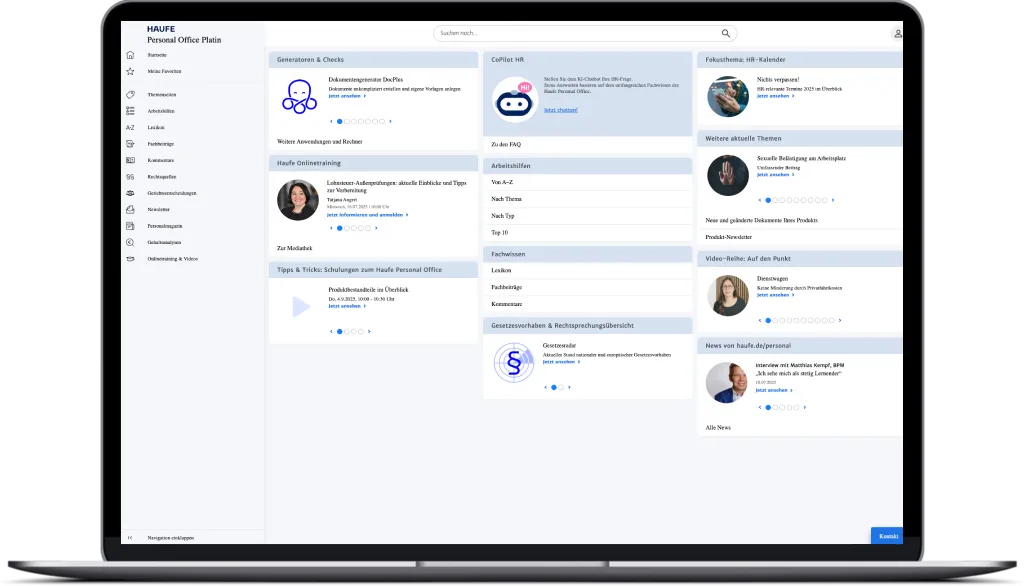Click Jetzt chatten! link
Screen dimensions: 1024x586
click(560, 110)
